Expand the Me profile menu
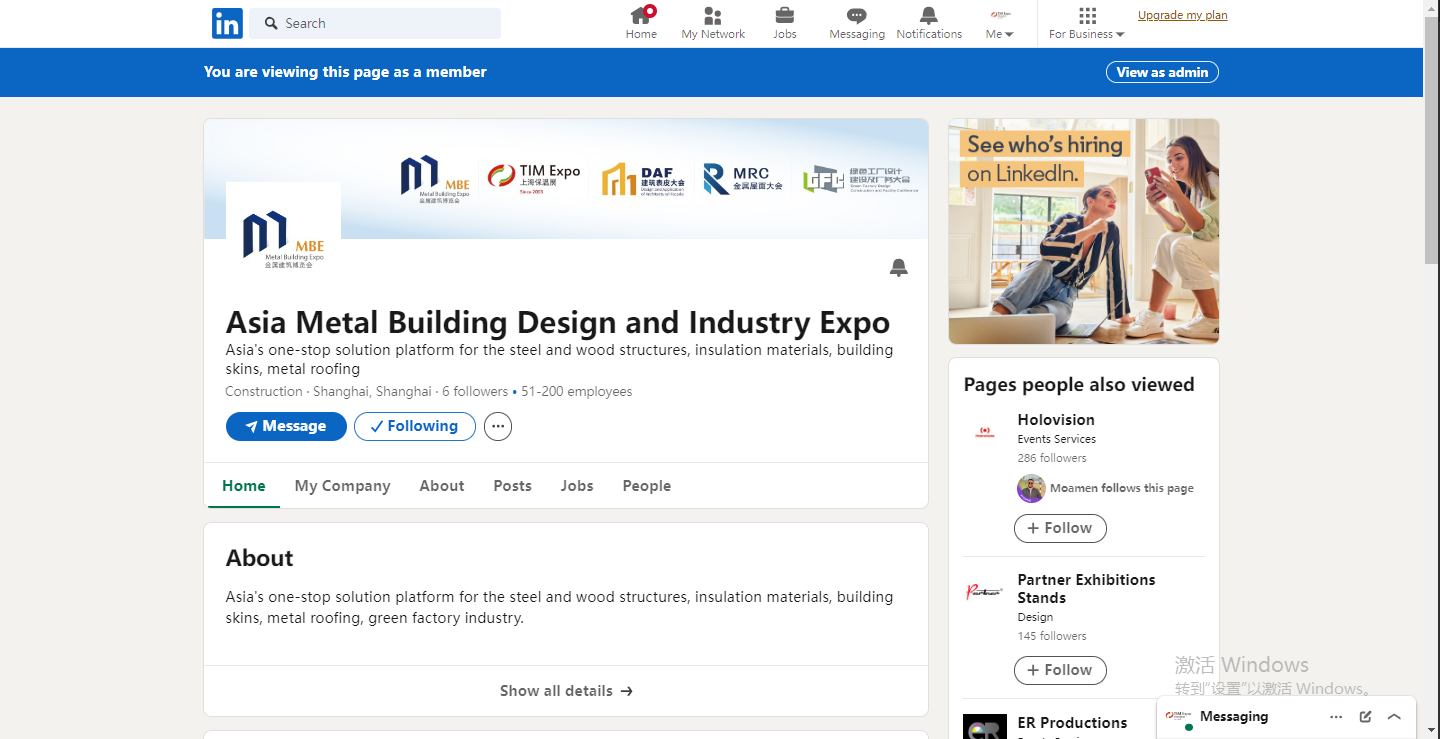 (1000, 23)
